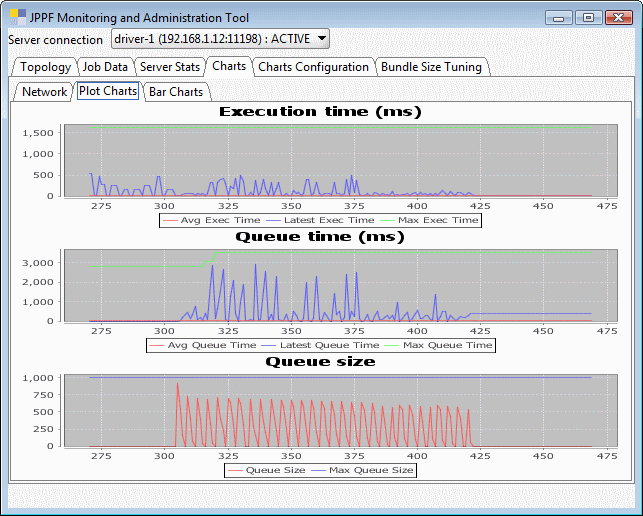Image resolution: width=643 pixels, height=516 pixels.
Task: Click the Queue size chart plot
Action: click(340, 410)
